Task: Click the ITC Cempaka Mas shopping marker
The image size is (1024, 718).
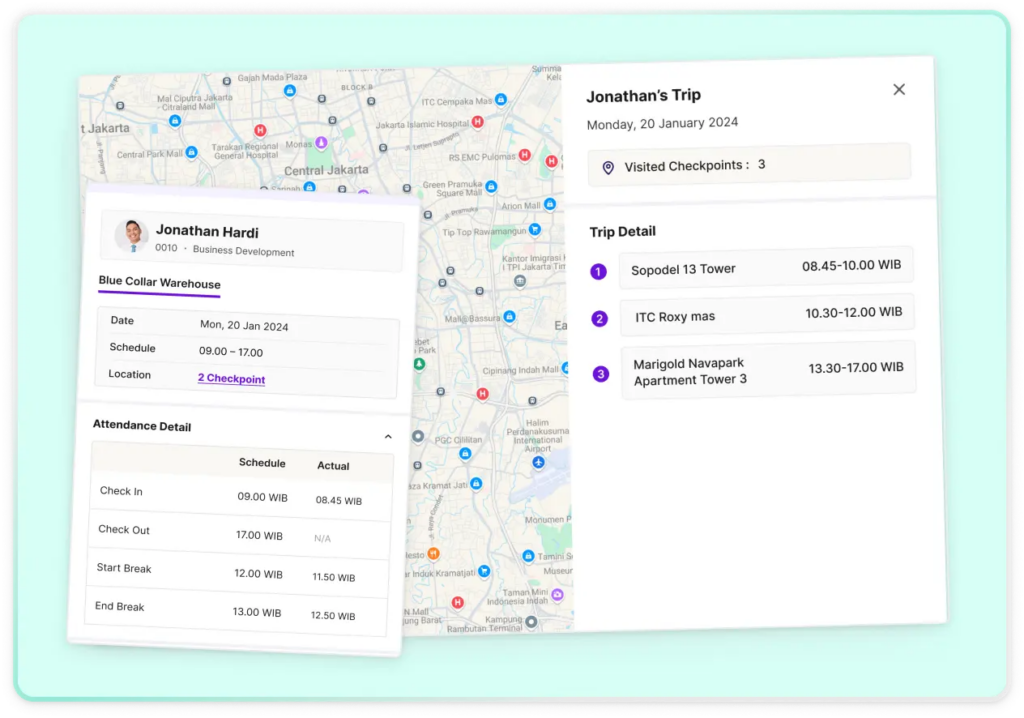Action: [x=501, y=100]
